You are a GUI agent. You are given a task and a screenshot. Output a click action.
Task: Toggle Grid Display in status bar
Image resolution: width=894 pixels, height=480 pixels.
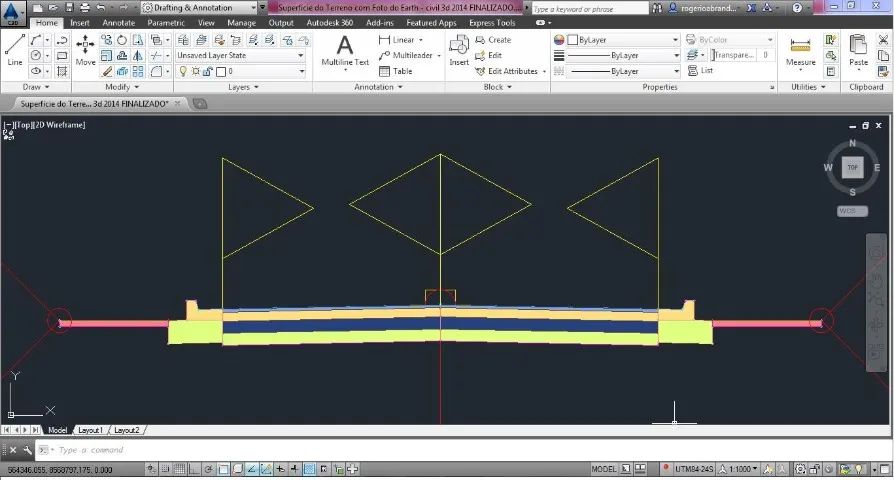[179, 469]
